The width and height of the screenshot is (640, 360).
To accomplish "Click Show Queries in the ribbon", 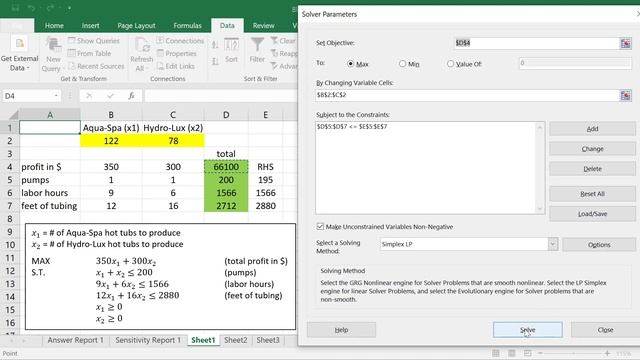I will [94, 41].
